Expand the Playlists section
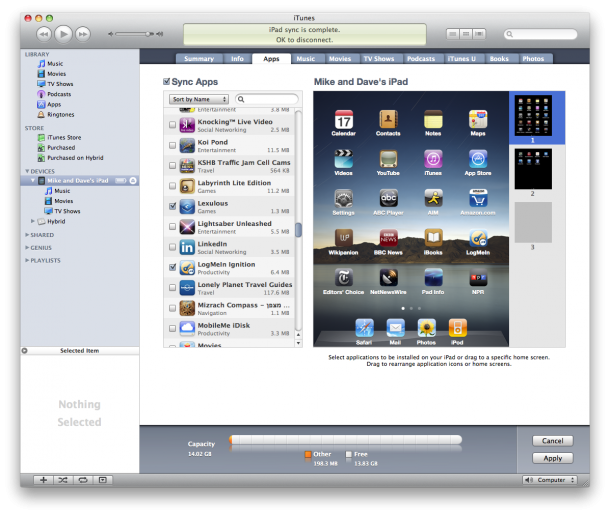The width and height of the screenshot is (610, 515). point(27,260)
